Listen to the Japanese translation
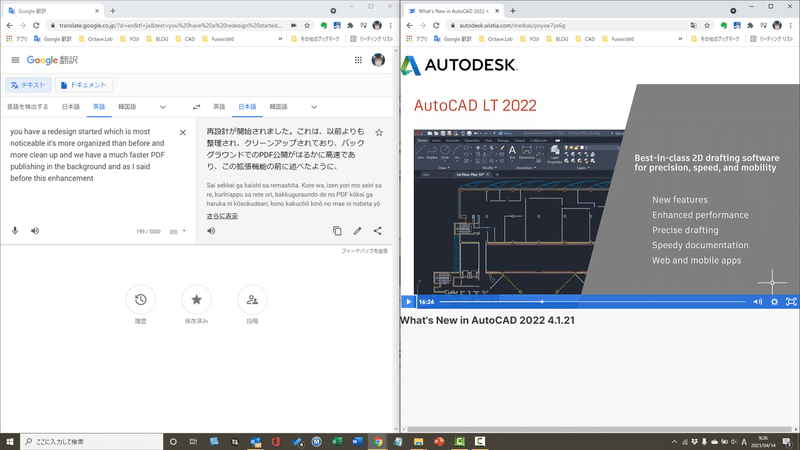Image resolution: width=800 pixels, height=450 pixels. pyautogui.click(x=211, y=231)
